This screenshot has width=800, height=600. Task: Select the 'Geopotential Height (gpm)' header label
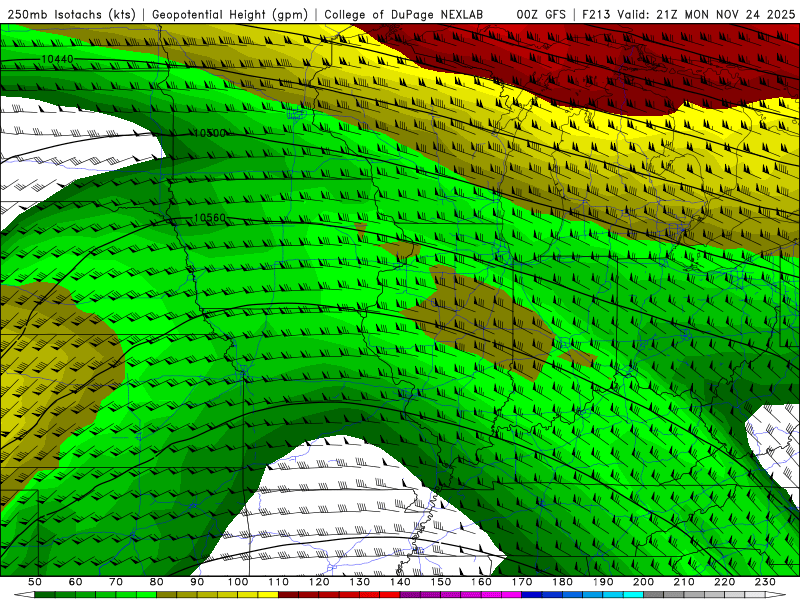coord(230,14)
